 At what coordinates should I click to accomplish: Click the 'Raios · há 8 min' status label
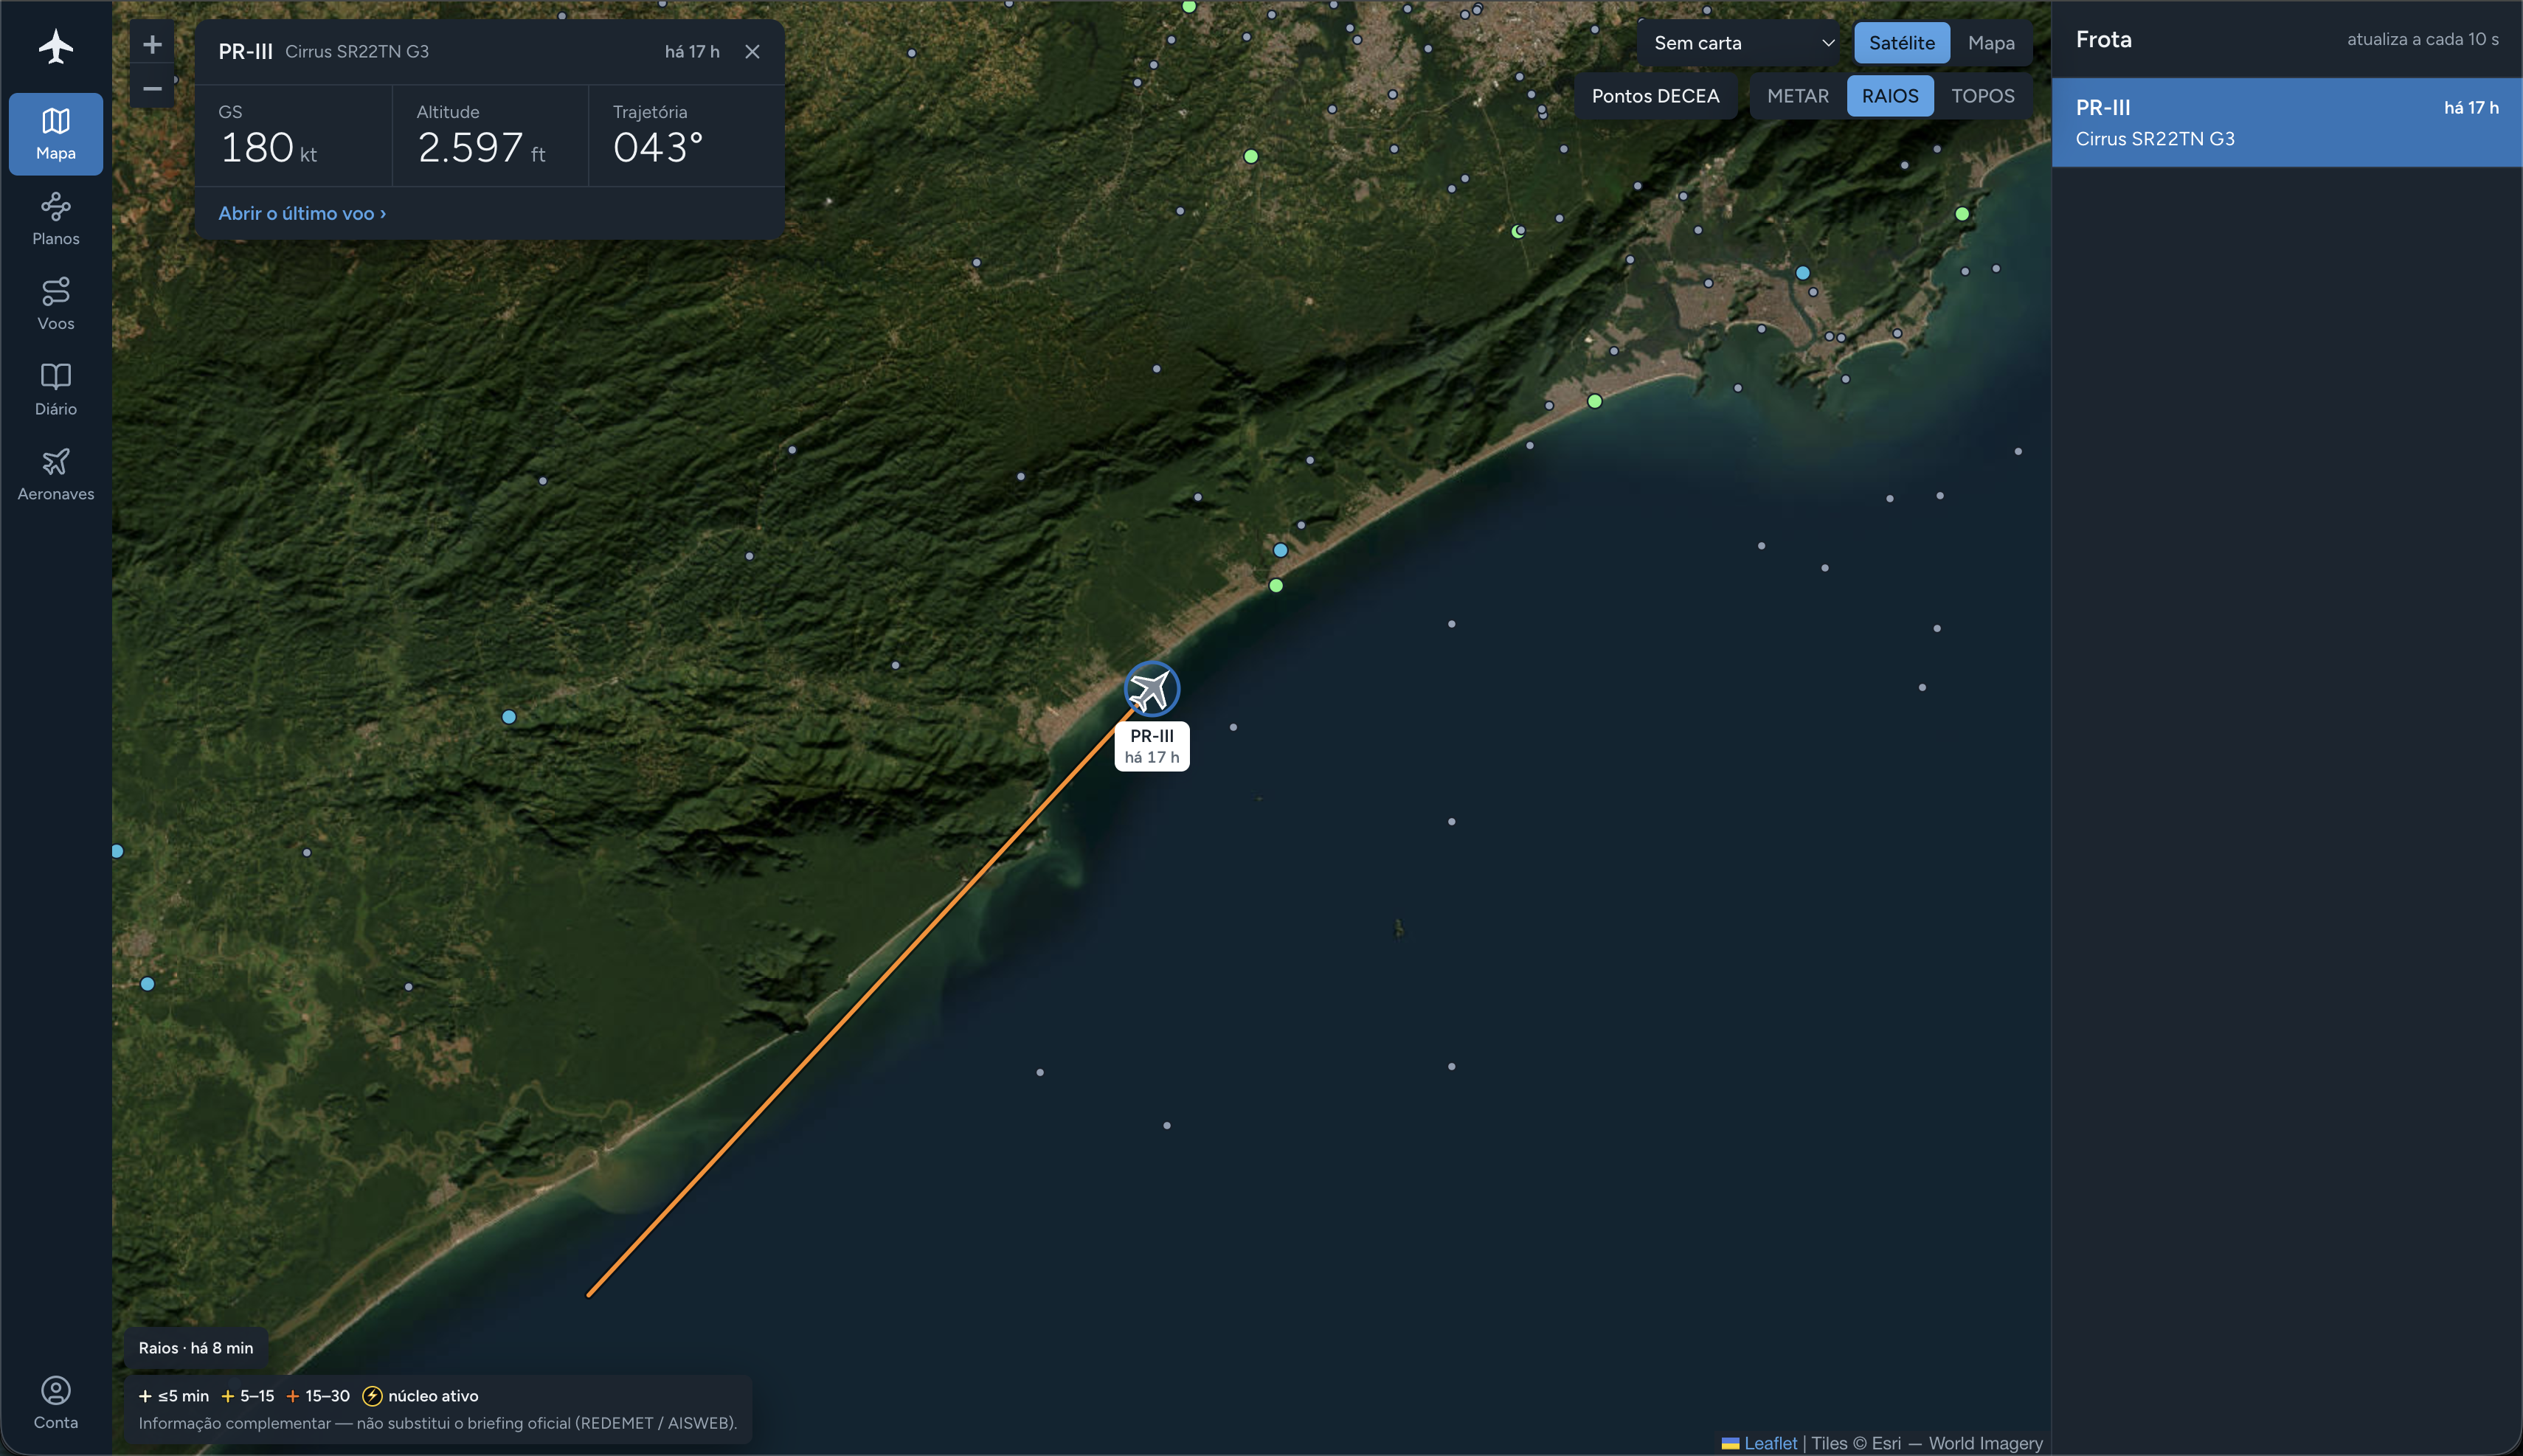click(196, 1348)
